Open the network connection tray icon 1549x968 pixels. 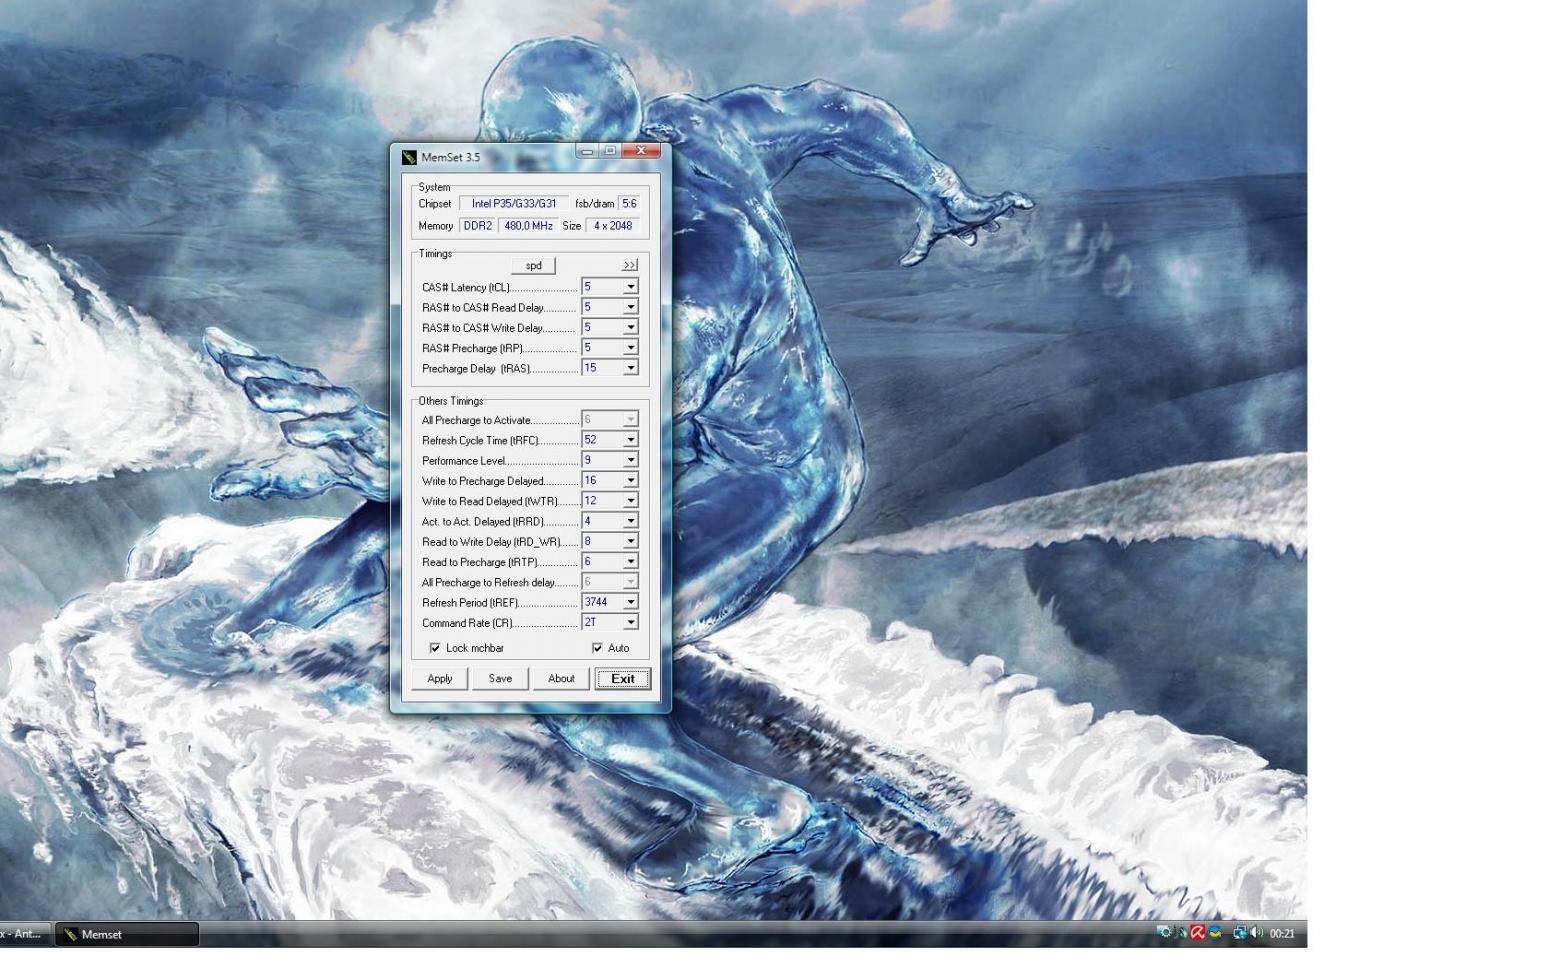(x=1240, y=933)
